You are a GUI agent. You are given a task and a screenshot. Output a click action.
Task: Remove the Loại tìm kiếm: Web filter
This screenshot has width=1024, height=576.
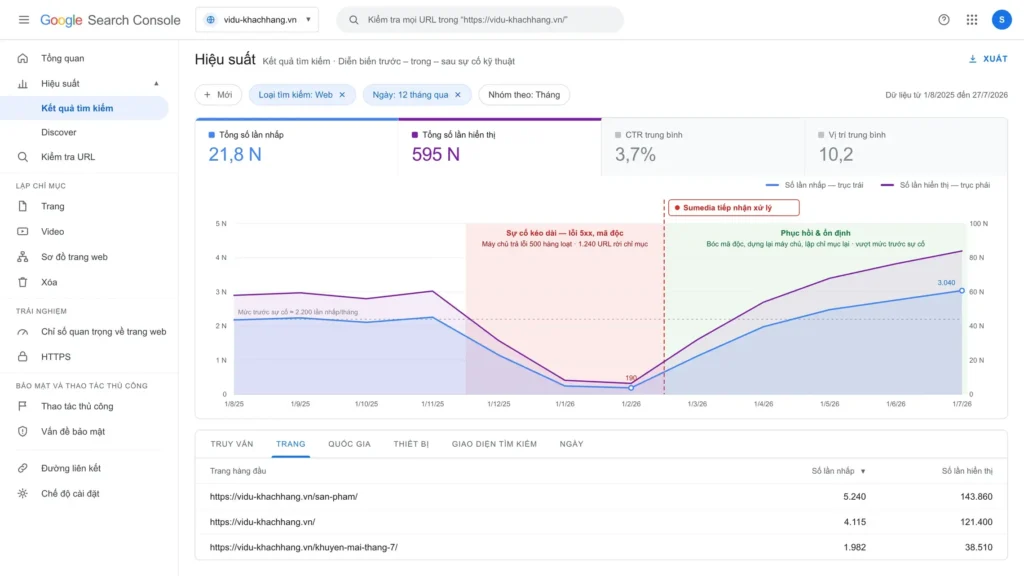(342, 95)
